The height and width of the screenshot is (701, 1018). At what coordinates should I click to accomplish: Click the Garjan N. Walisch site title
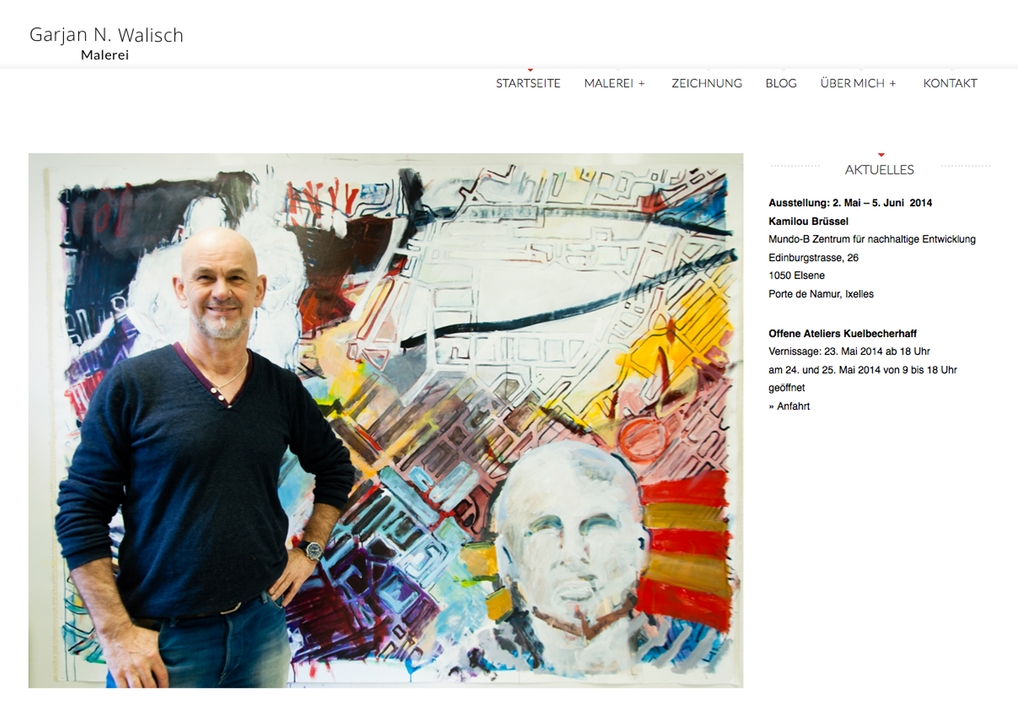coord(106,35)
